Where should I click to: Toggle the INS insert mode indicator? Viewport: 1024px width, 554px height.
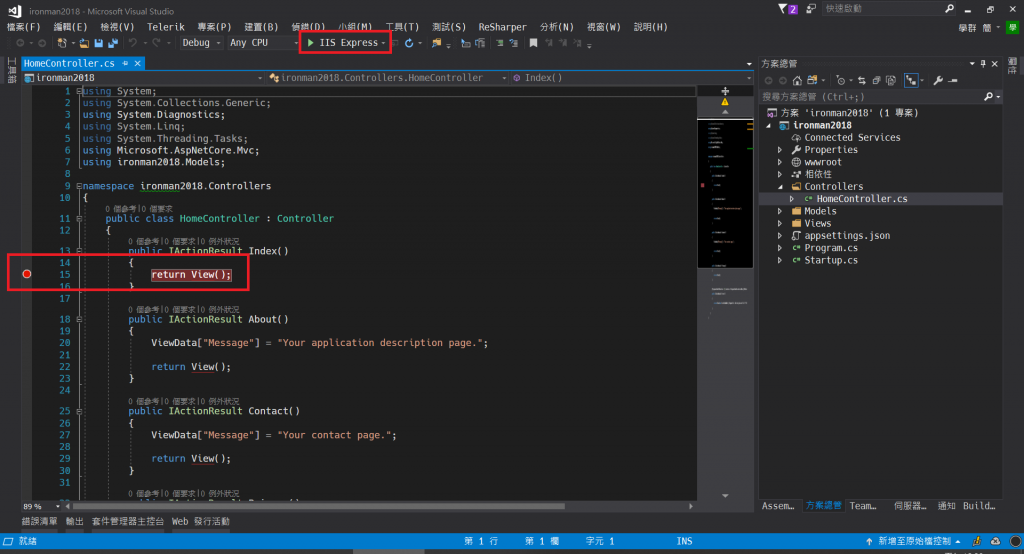click(684, 541)
